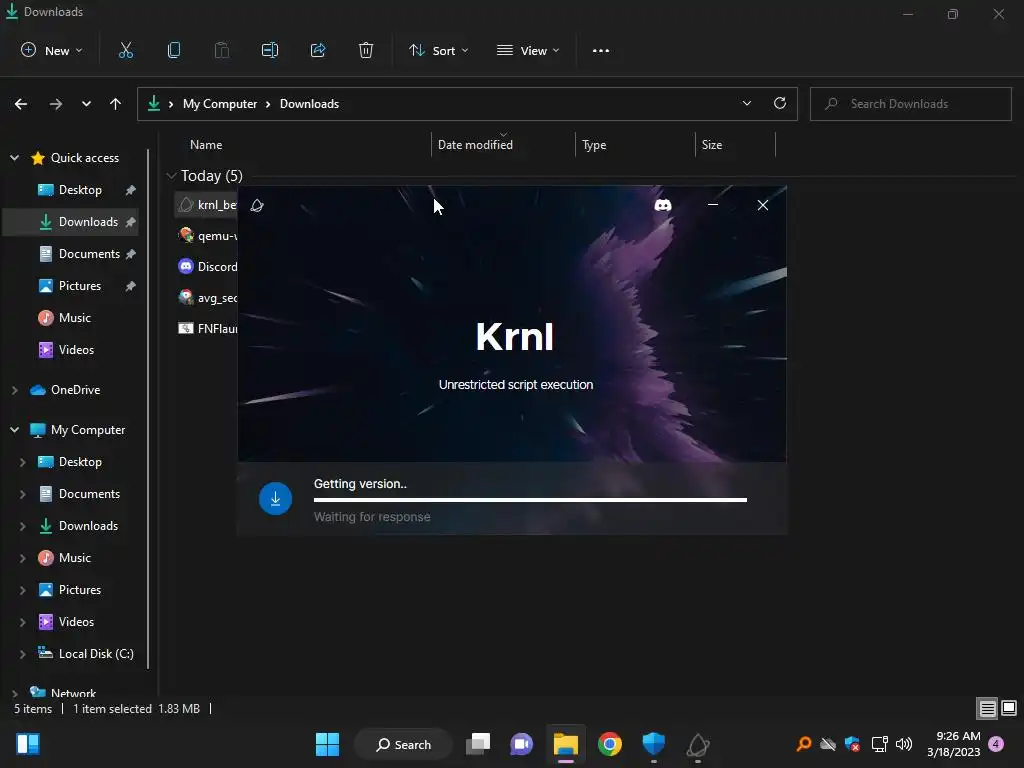Open the View options dropdown
1024x768 pixels.
coord(528,50)
